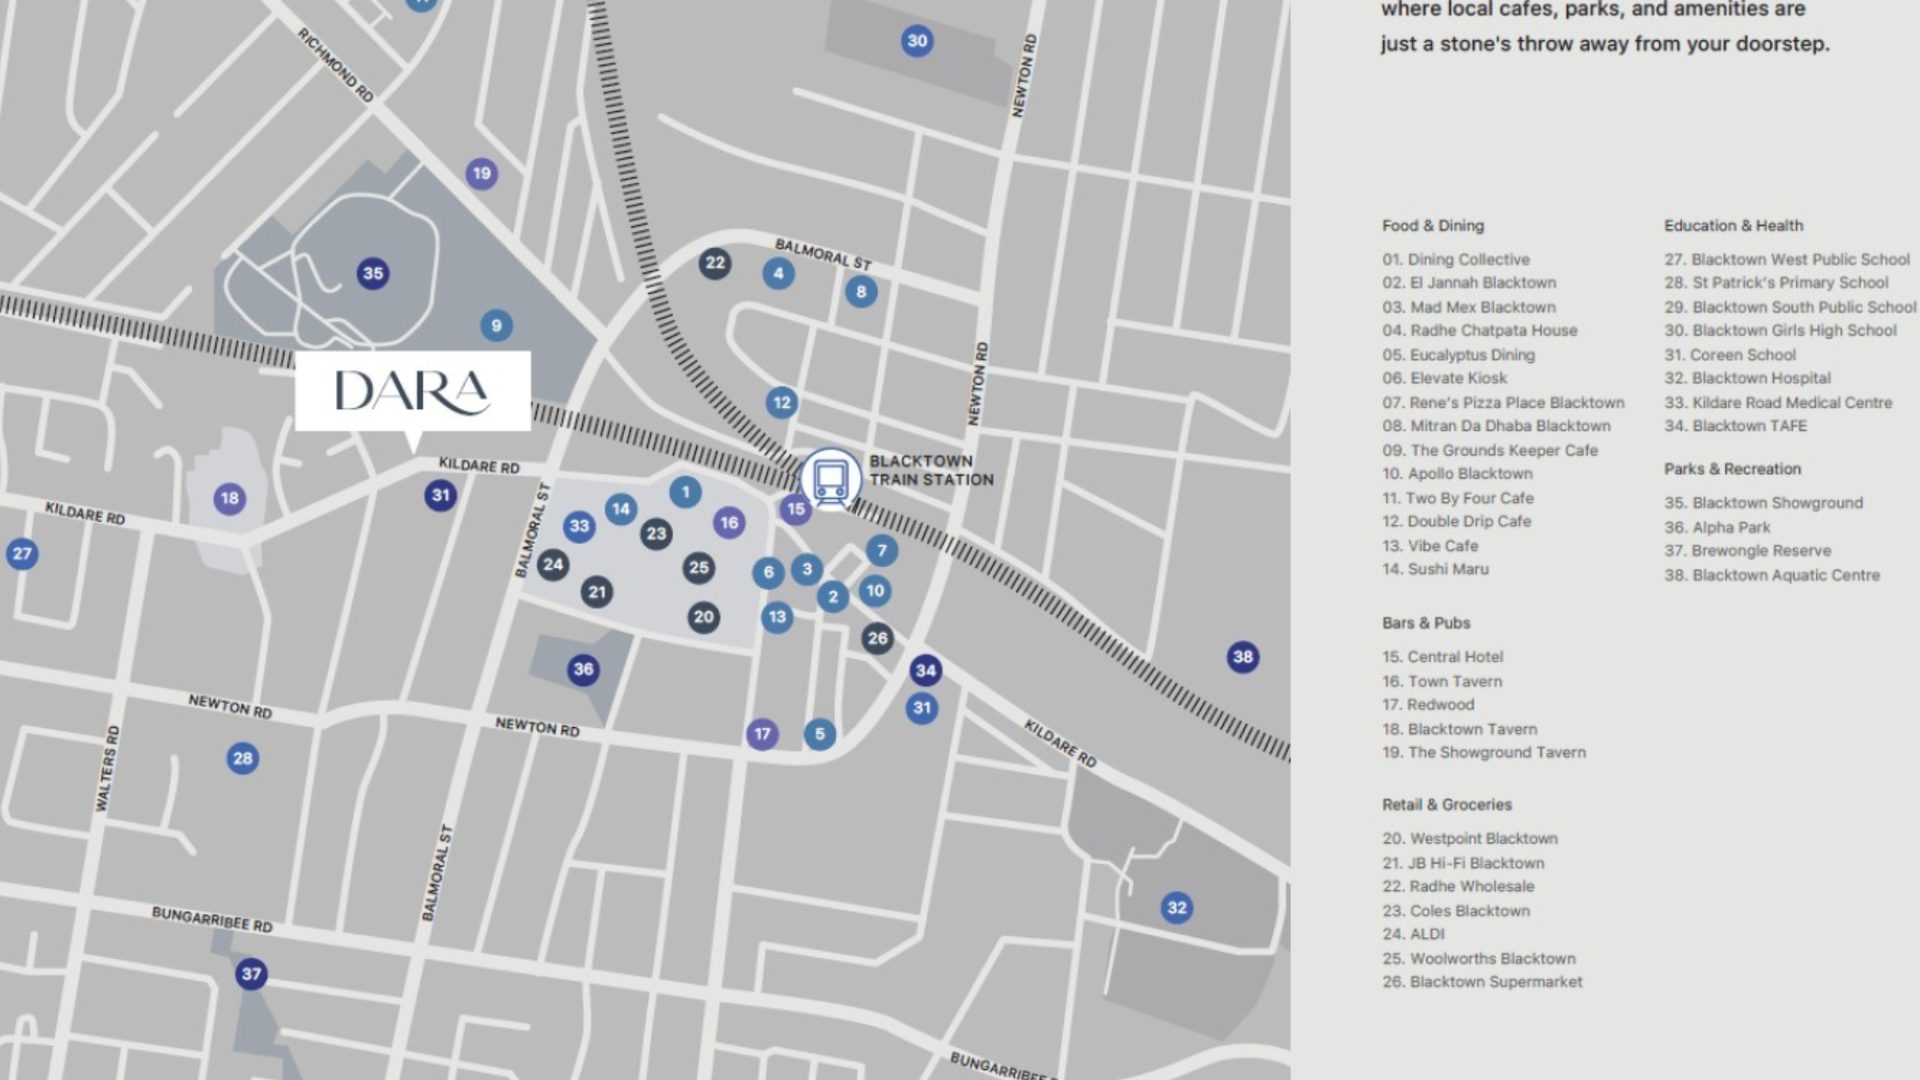Select map marker 16 Town Tavern
This screenshot has height=1080, width=1920.
[729, 522]
